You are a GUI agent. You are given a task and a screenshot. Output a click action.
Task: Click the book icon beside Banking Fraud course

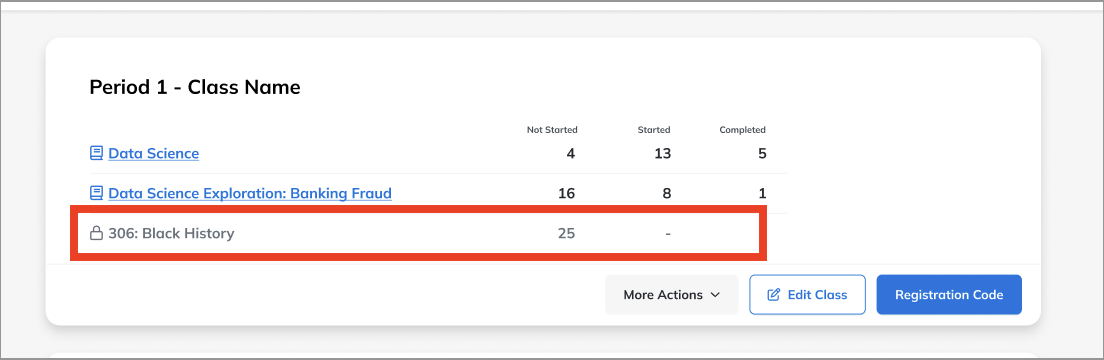point(96,193)
